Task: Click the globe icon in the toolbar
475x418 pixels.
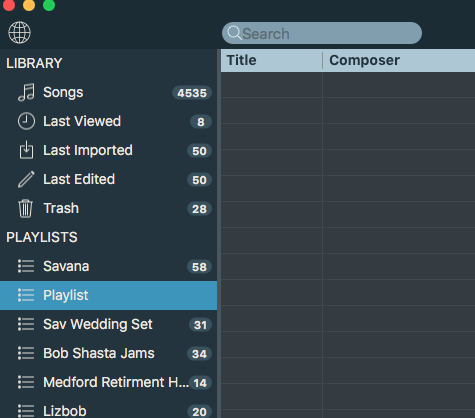Action: (x=19, y=33)
